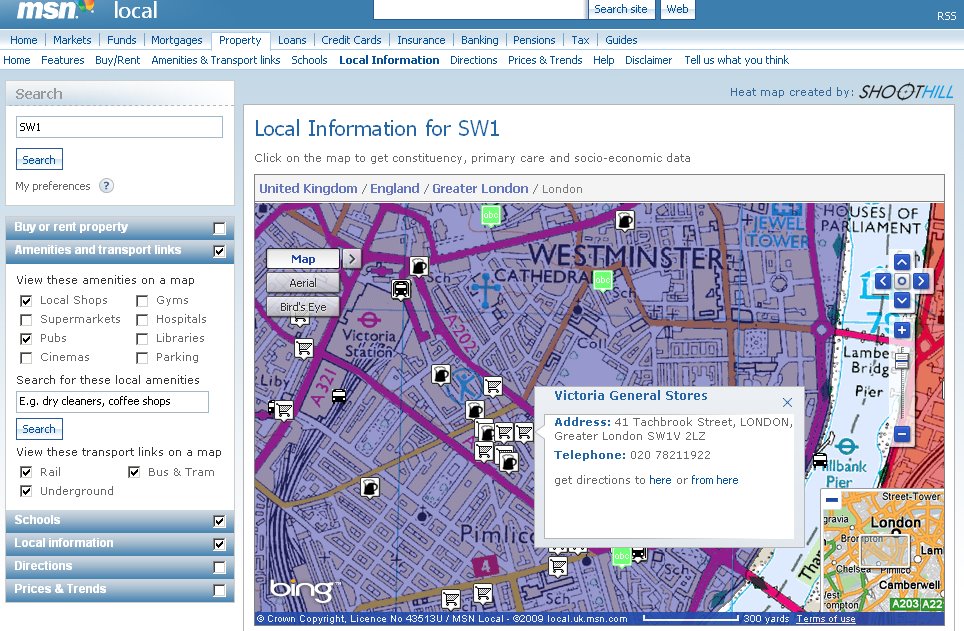
Task: Click the map zoom slider handle
Action: 901,361
